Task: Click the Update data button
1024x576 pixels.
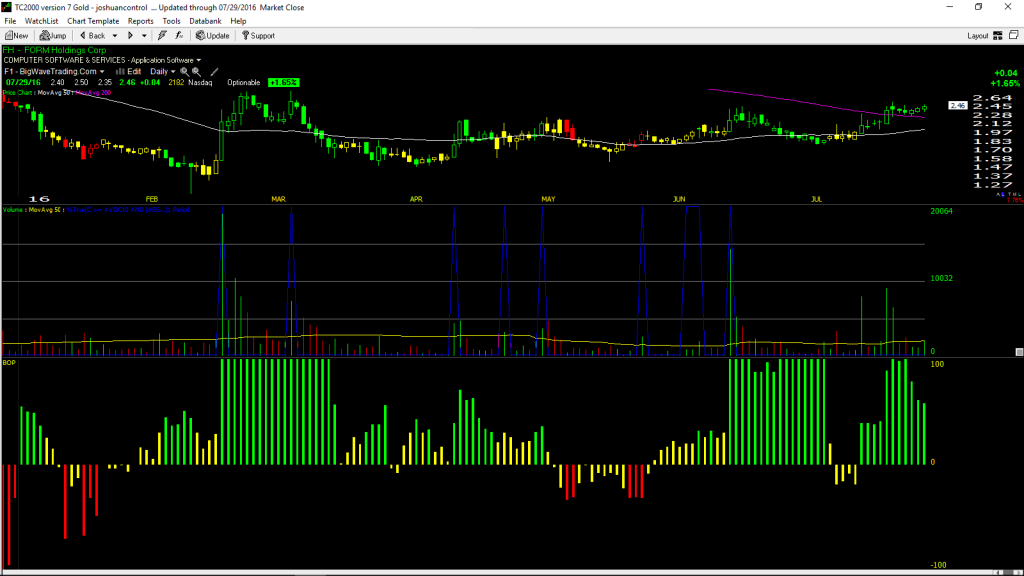Action: pyautogui.click(x=213, y=36)
